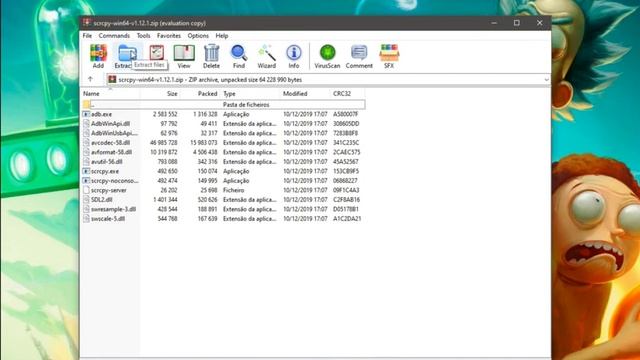Minimize the WinRAR window
This screenshot has width=640, height=360.
coord(494,23)
